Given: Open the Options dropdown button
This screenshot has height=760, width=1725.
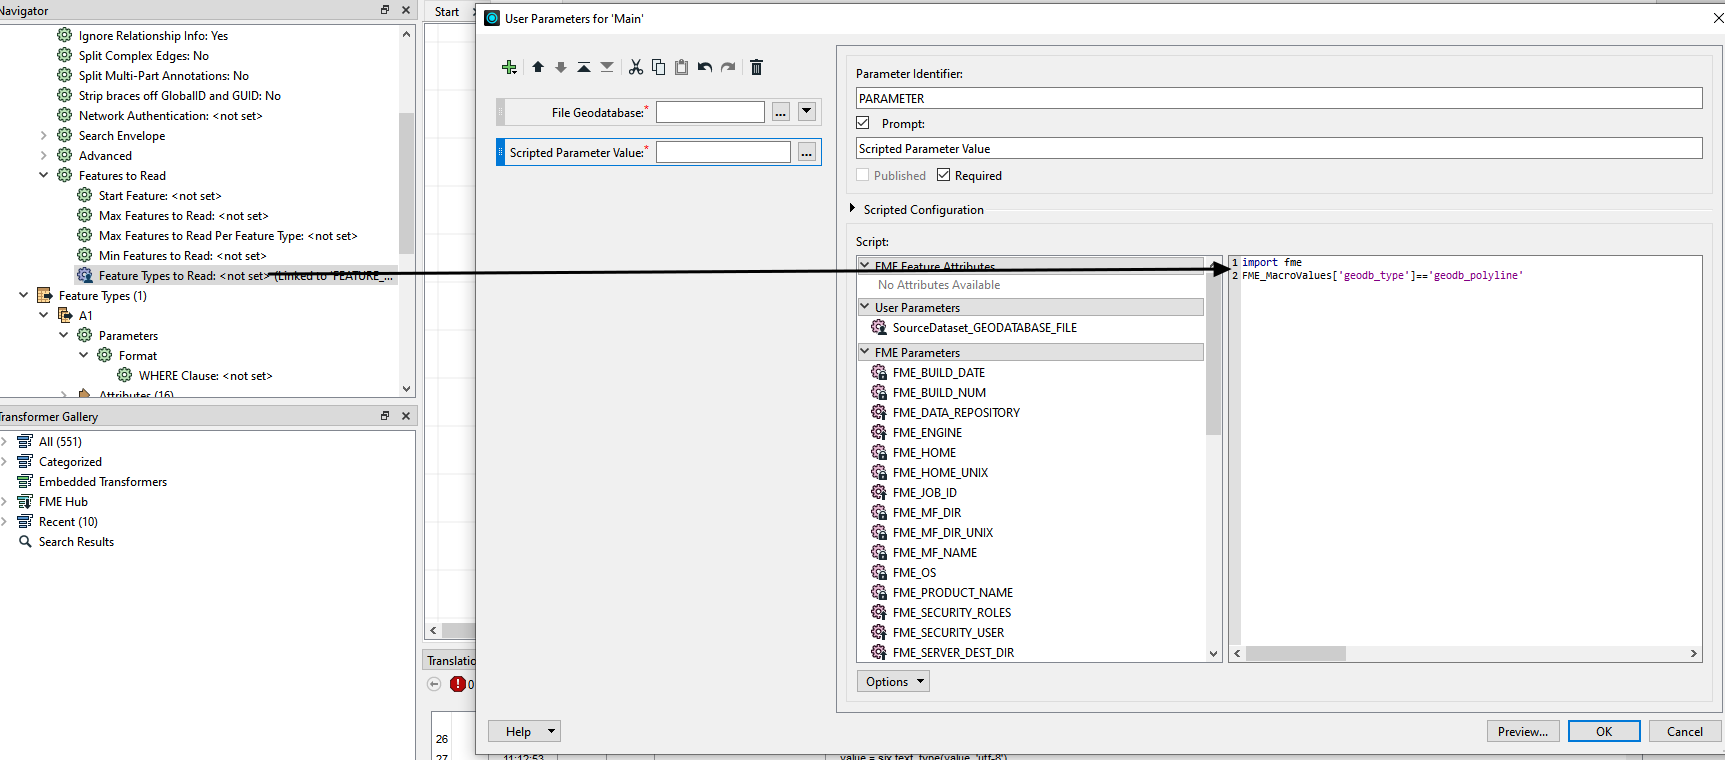Looking at the screenshot, I should pyautogui.click(x=893, y=681).
